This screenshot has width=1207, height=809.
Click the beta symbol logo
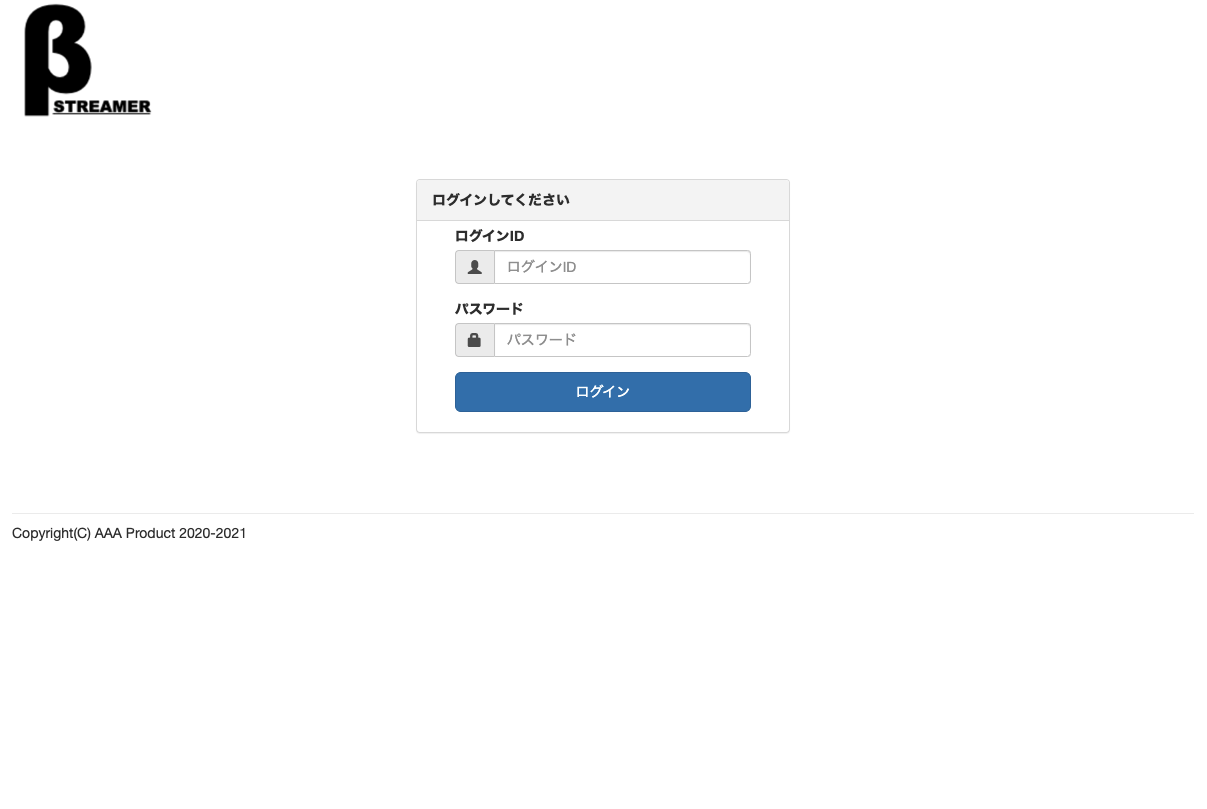tap(58, 58)
